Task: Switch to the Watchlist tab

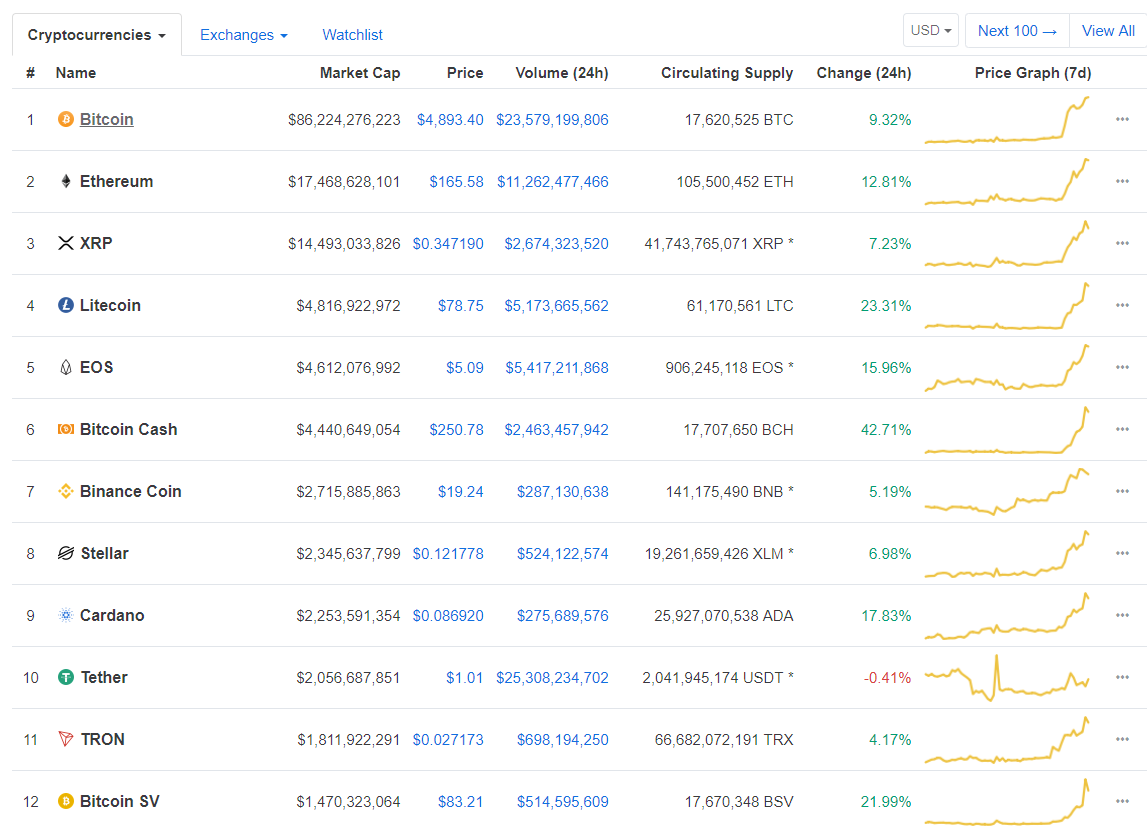Action: [352, 34]
